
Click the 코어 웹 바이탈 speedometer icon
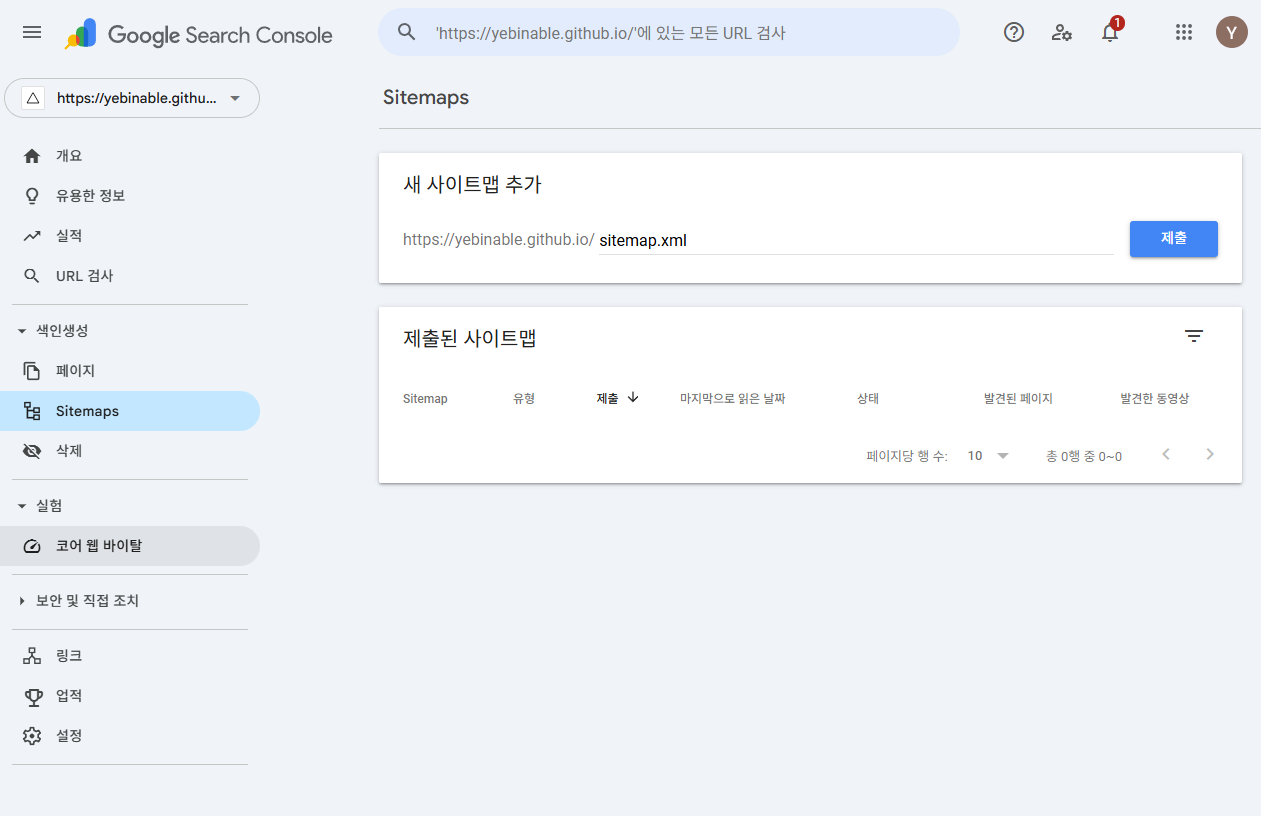32,546
